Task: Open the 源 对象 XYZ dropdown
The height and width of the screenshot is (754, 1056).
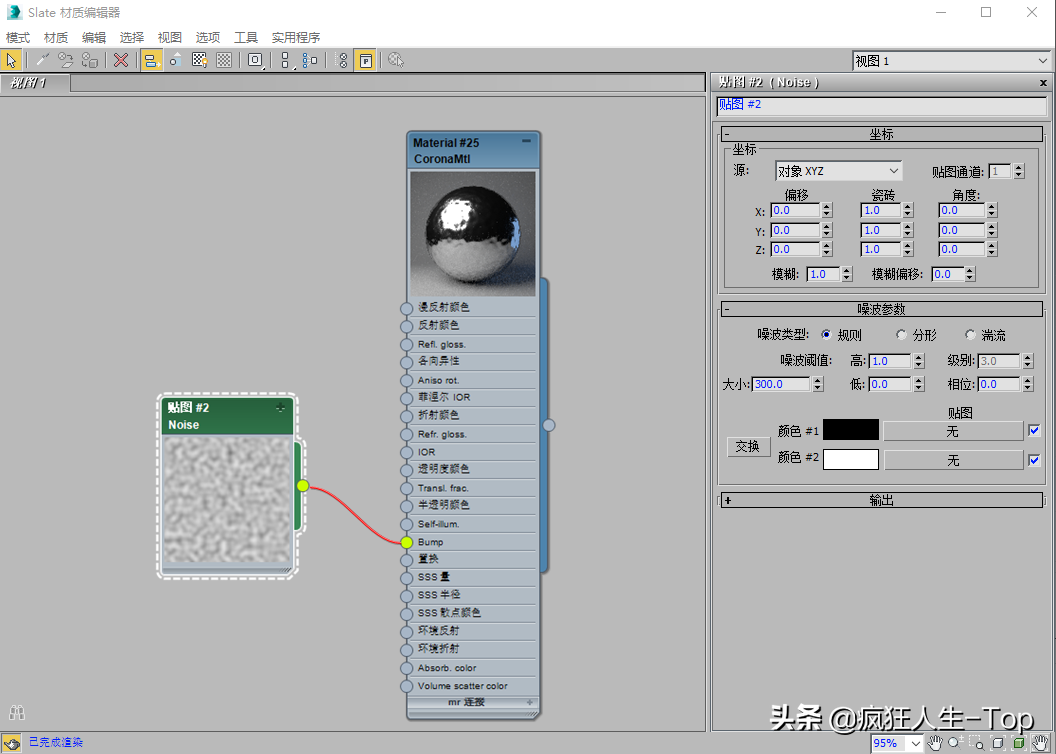Action: click(838, 171)
